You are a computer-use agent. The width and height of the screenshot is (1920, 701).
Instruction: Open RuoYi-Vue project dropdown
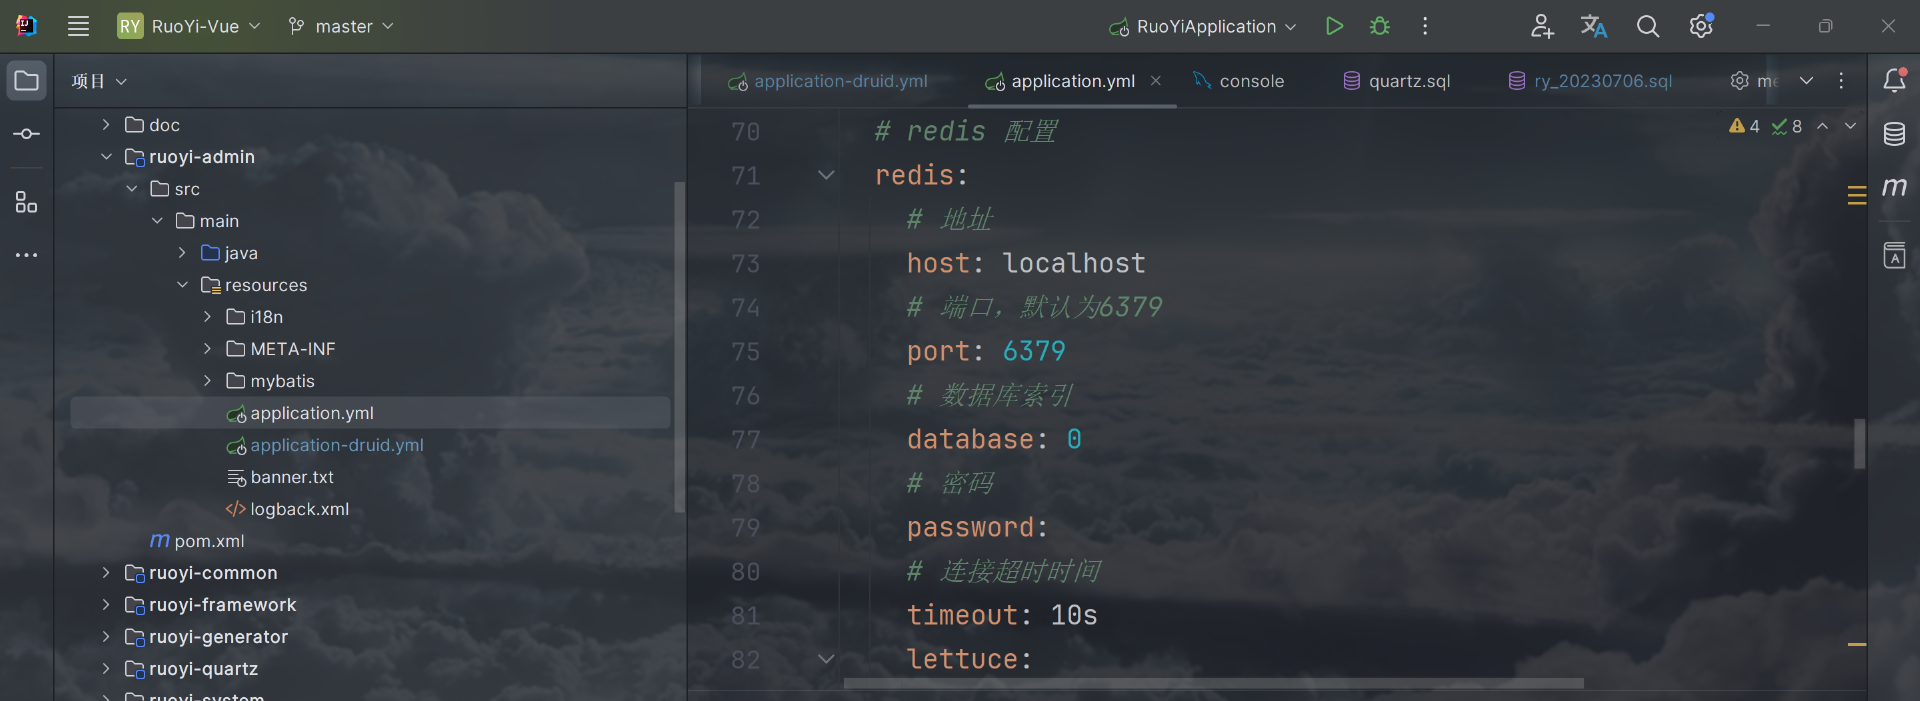pos(189,26)
